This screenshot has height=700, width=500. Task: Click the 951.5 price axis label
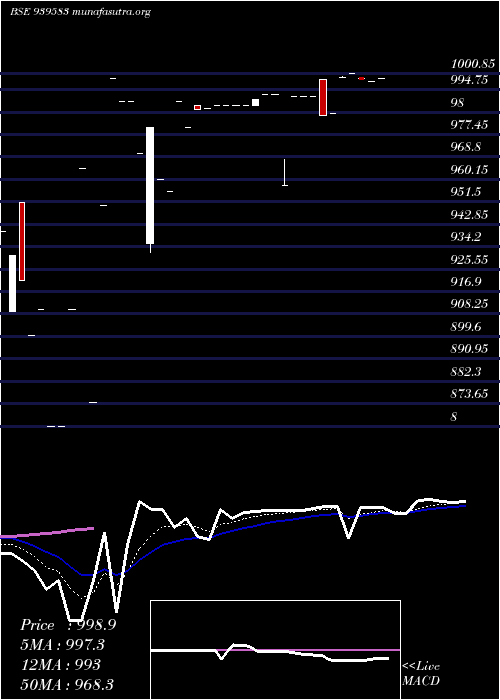click(x=466, y=192)
